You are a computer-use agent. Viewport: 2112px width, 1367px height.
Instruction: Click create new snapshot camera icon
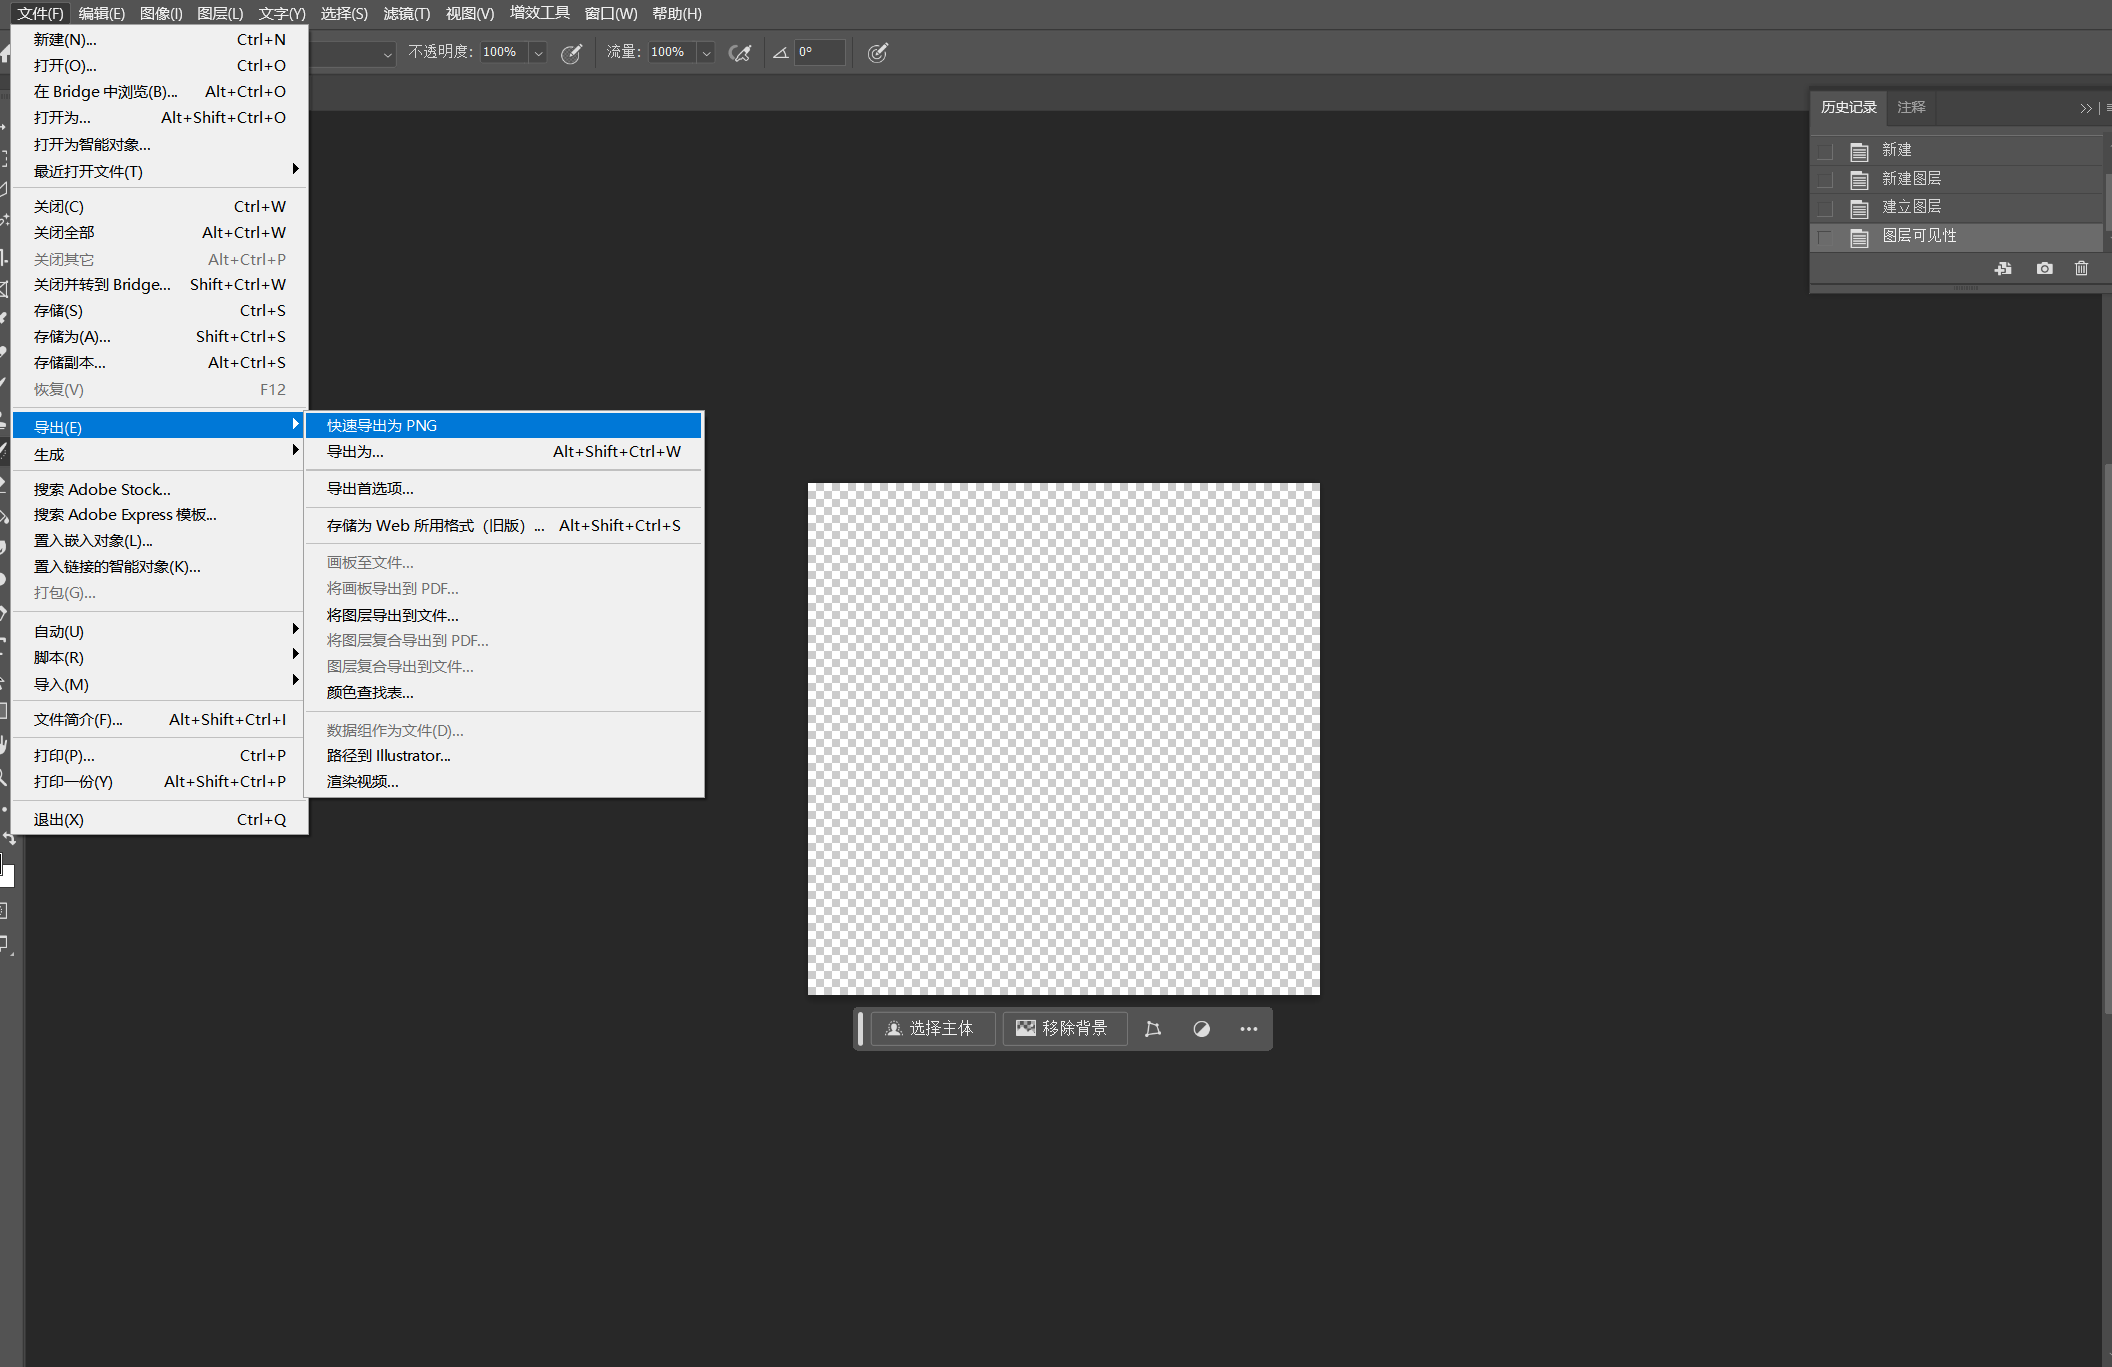[x=2044, y=268]
